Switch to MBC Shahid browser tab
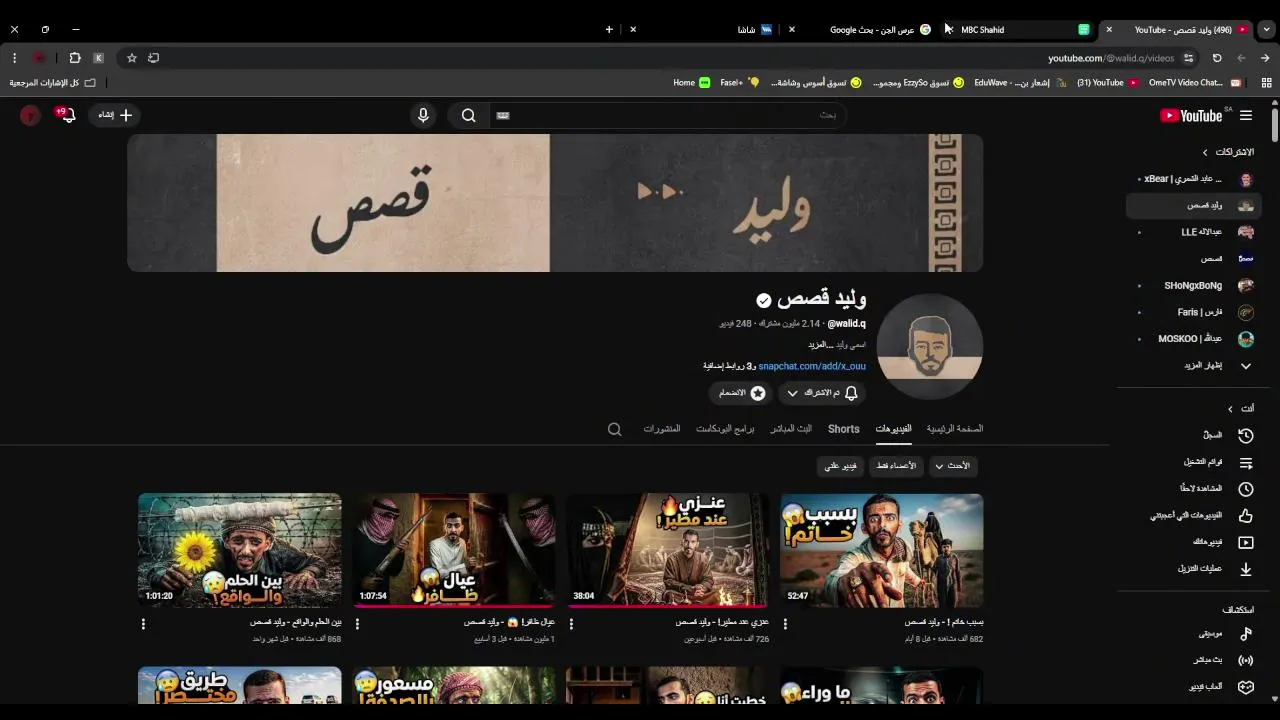 click(1020, 30)
